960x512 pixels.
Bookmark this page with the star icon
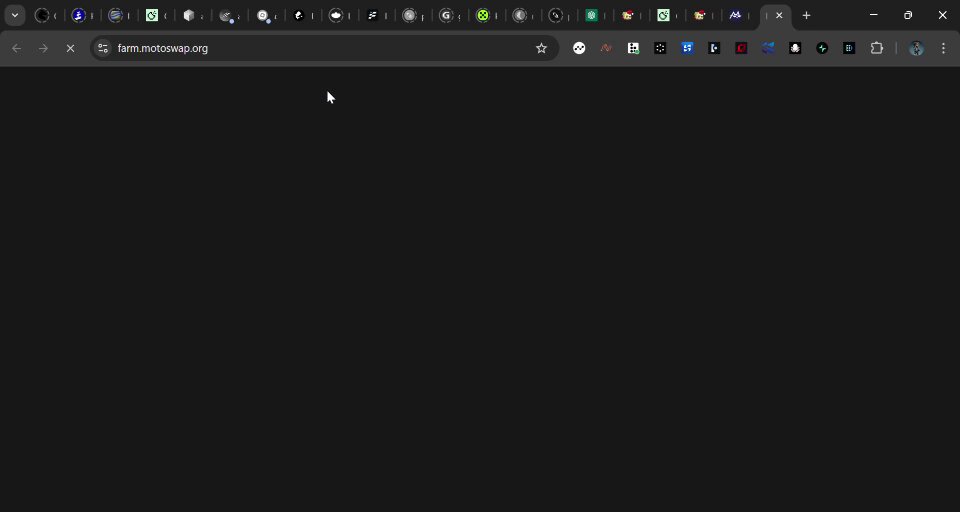pyautogui.click(x=541, y=48)
